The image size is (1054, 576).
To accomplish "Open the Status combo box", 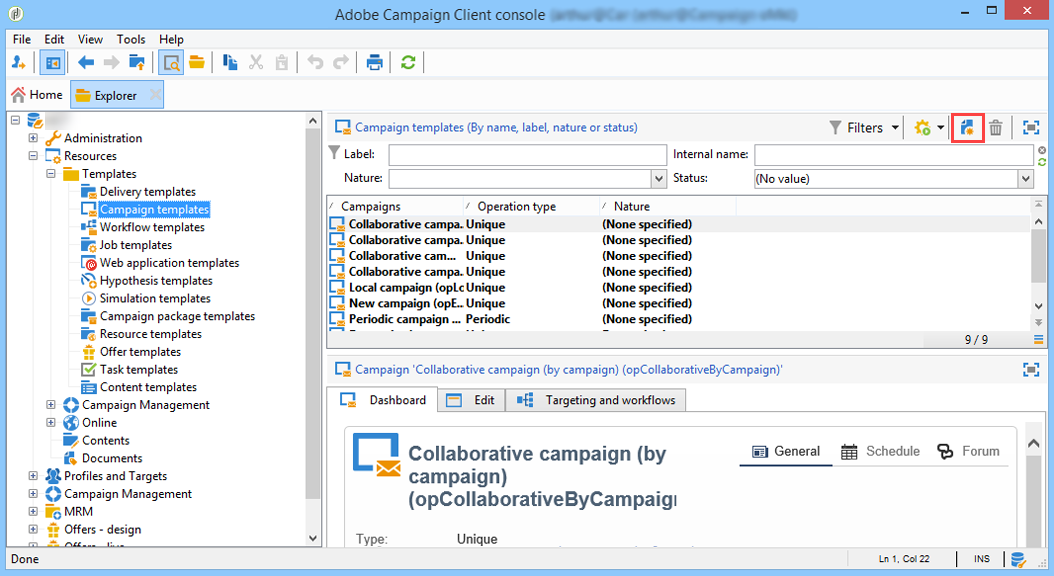I will click(x=893, y=179).
